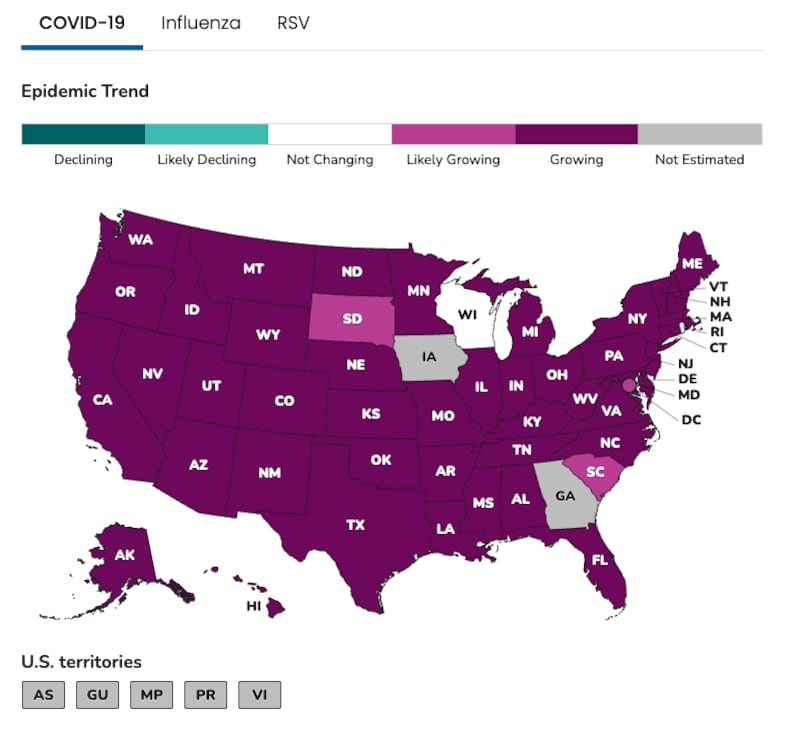Click the GU territory button

97,695
